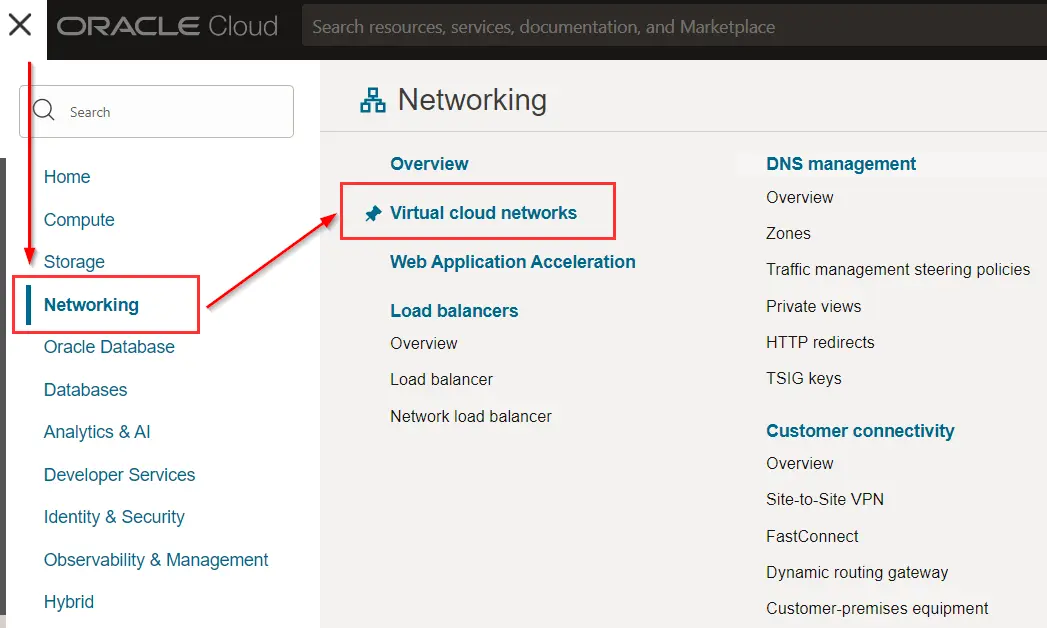Screen dimensions: 1047x628
Task: Close the navigation menu with X icon
Action: coord(20,25)
